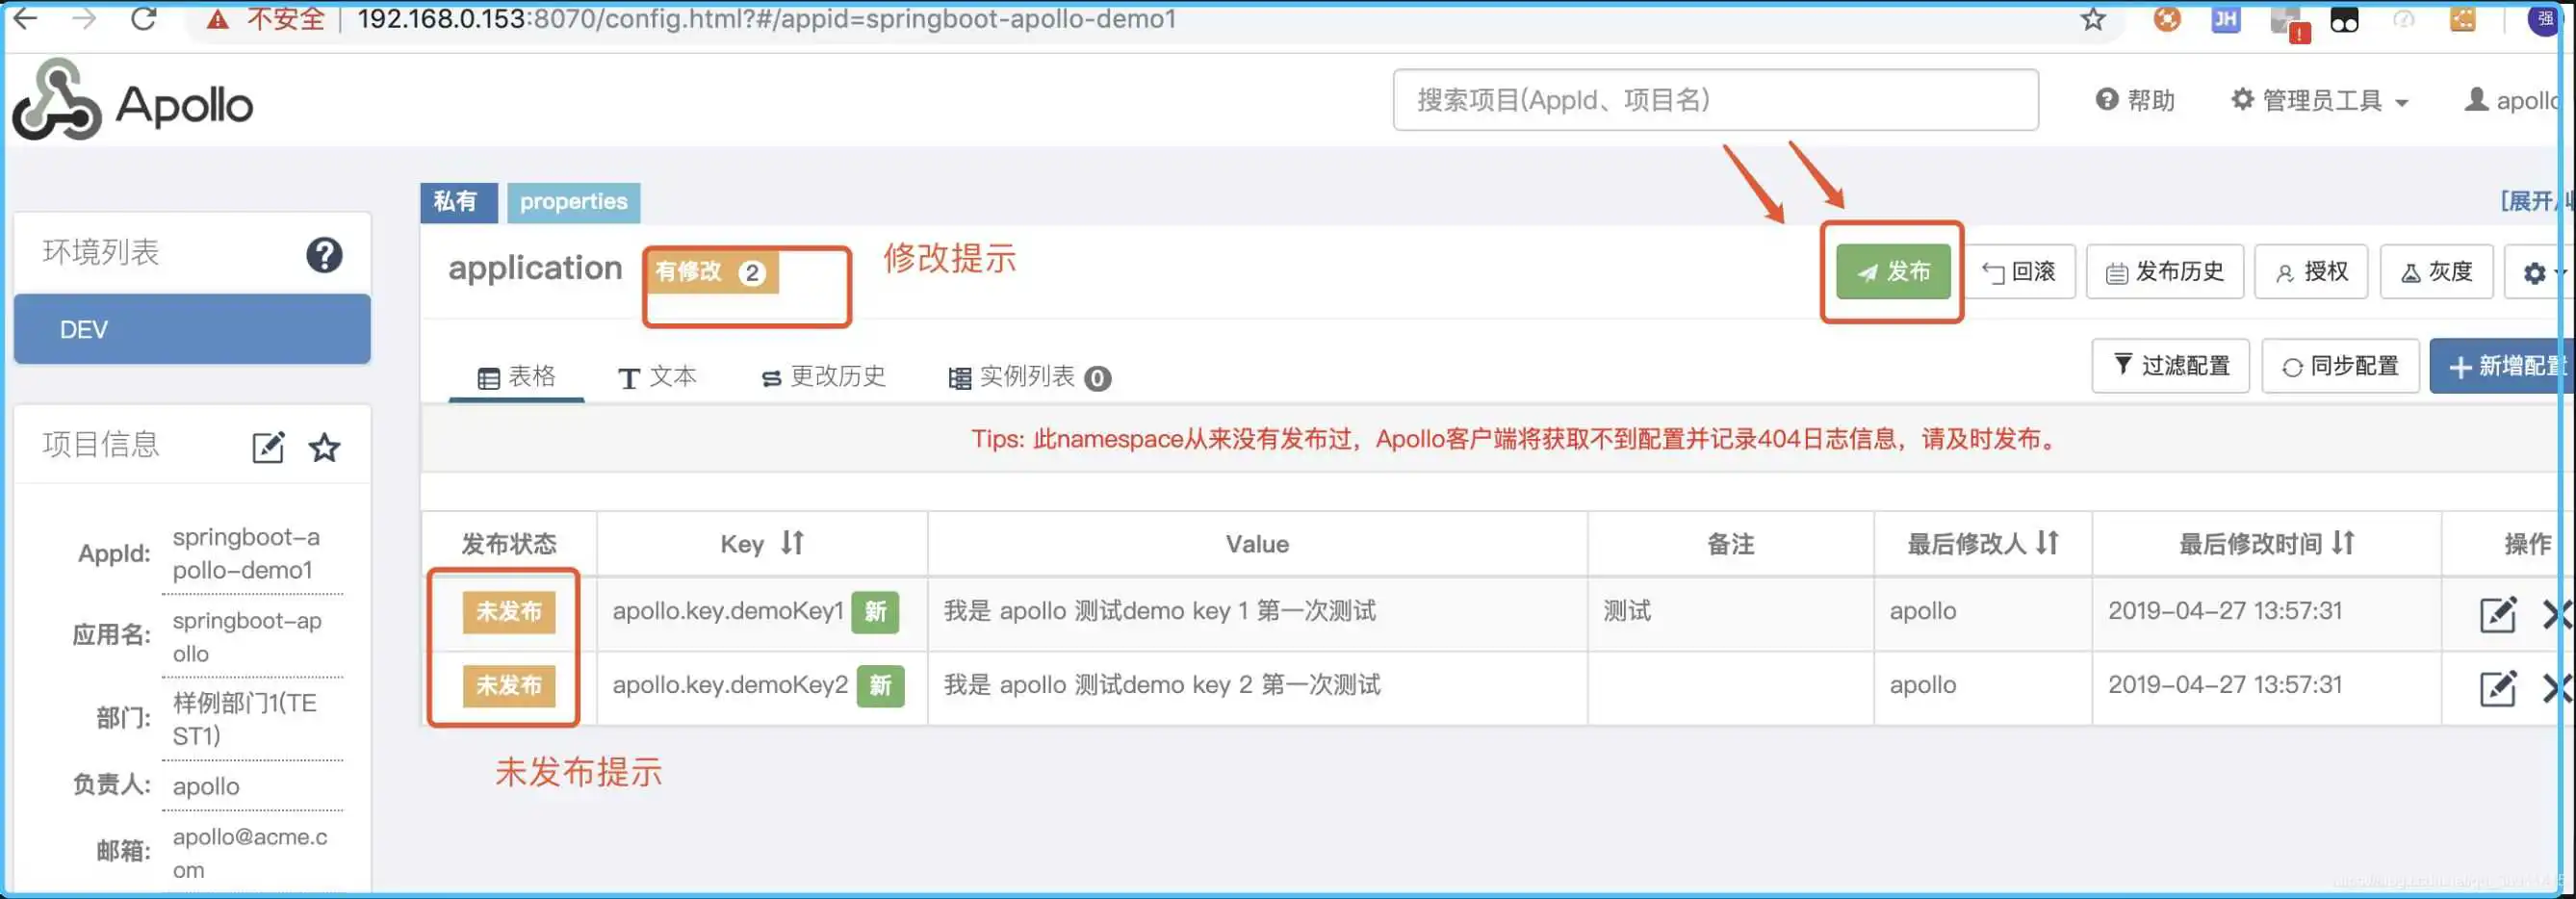Image resolution: width=2576 pixels, height=899 pixels.
Task: Switch to the 文本 tab
Action: [657, 377]
